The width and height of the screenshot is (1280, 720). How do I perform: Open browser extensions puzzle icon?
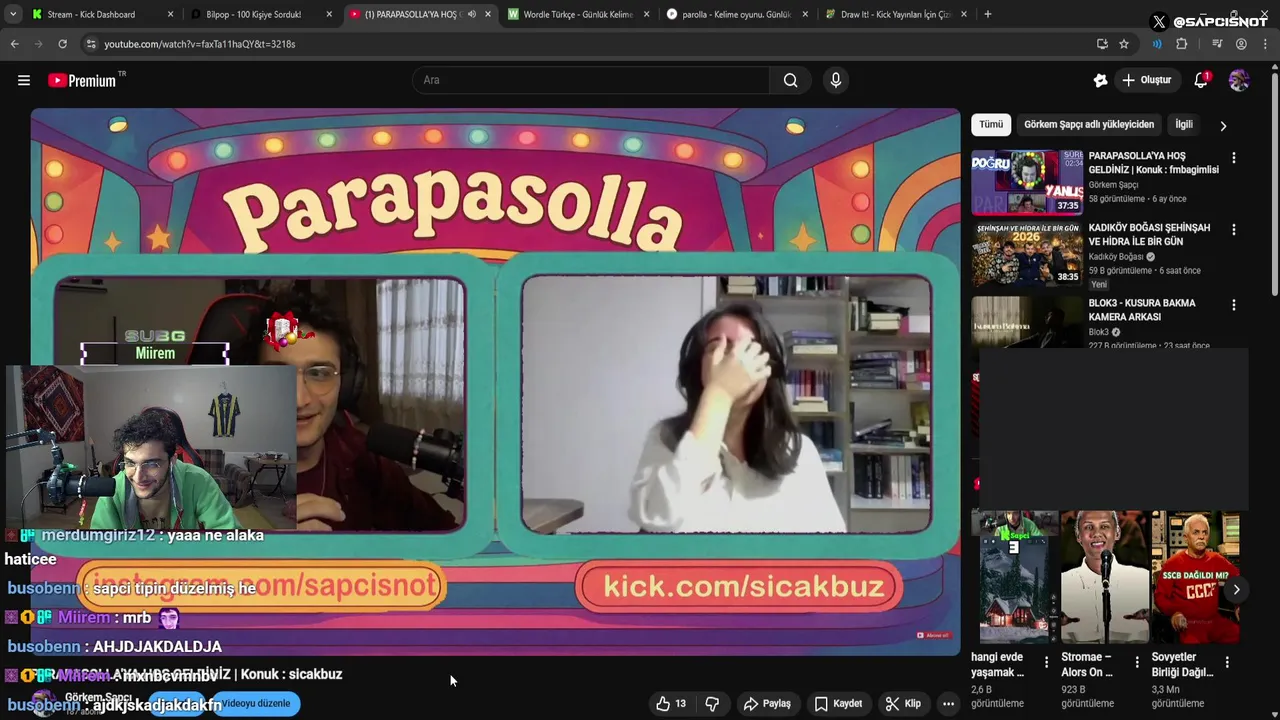[1182, 44]
